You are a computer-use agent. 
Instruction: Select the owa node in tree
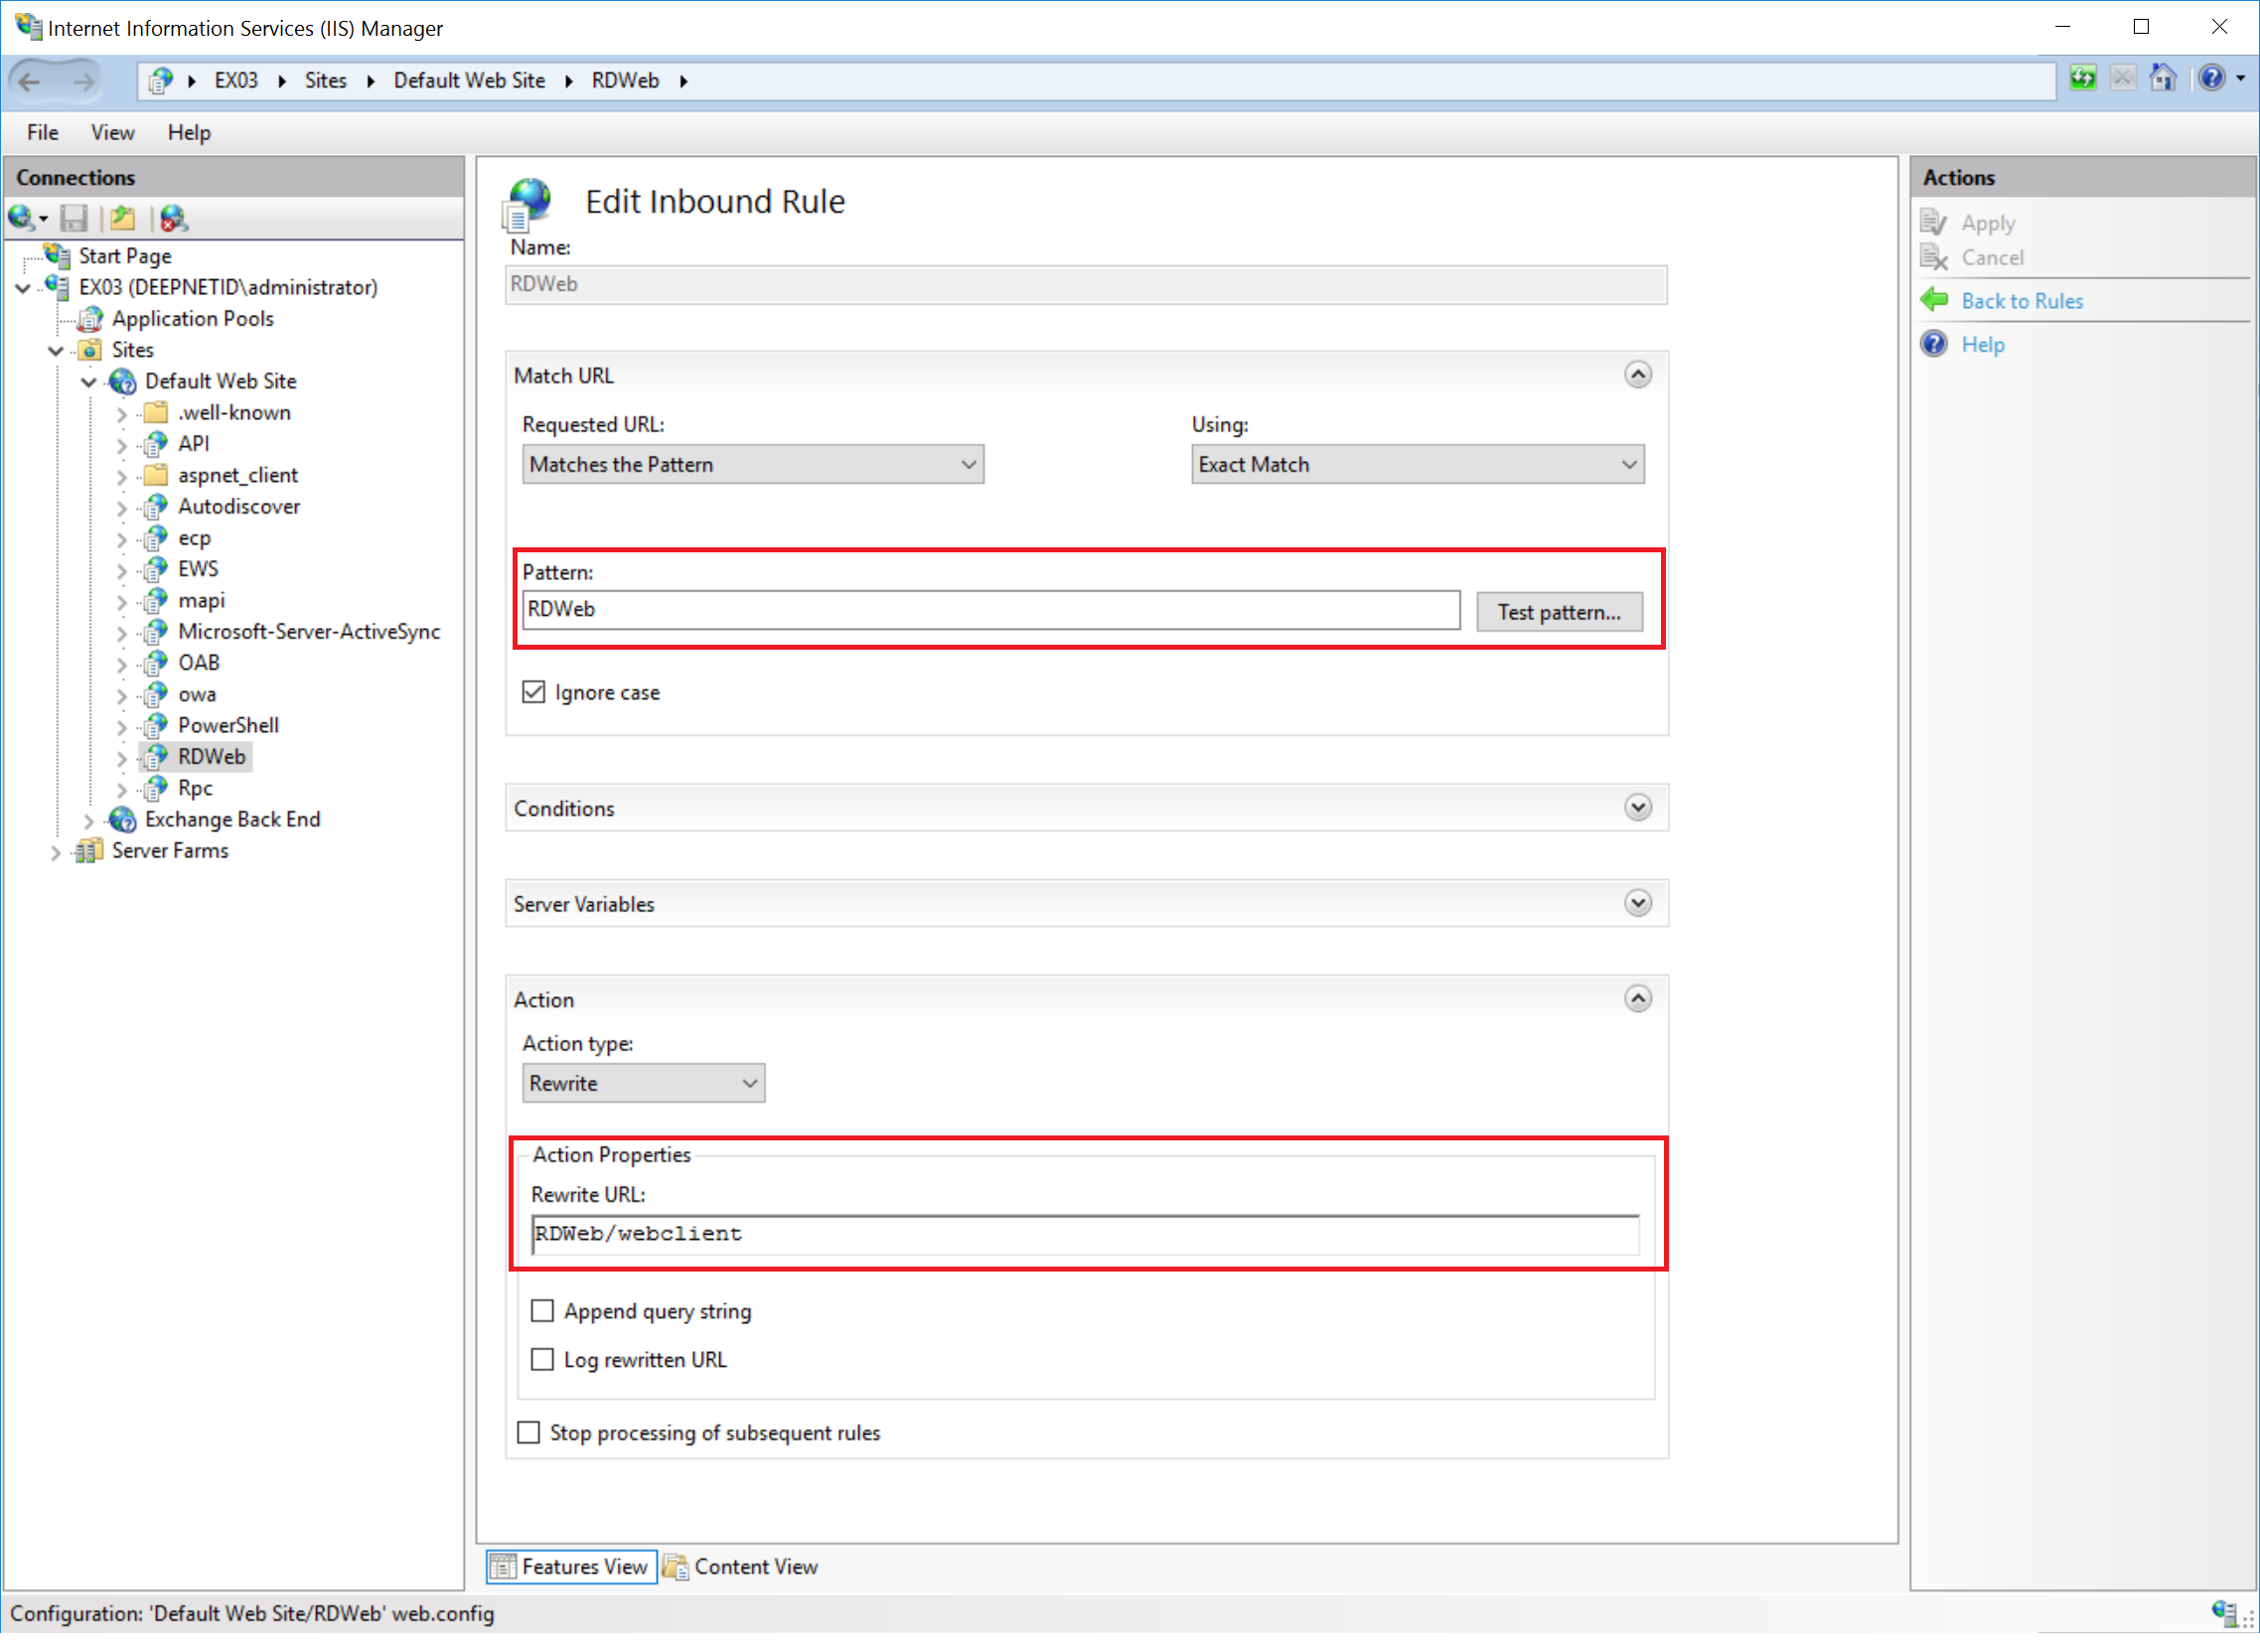point(196,694)
